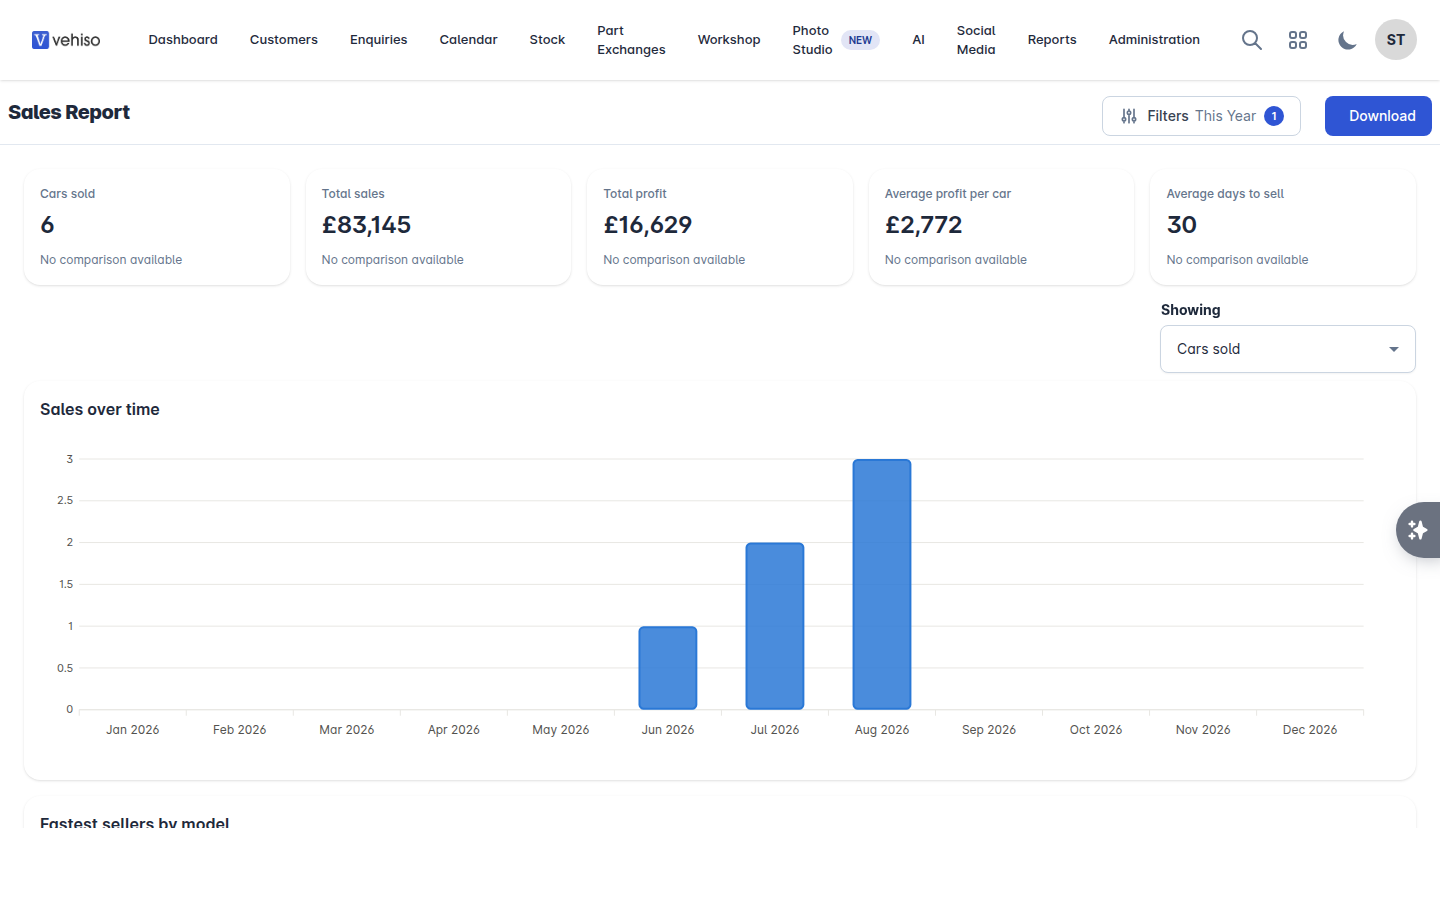Navigate to Part Exchanges
1440x900 pixels.
pyautogui.click(x=631, y=40)
